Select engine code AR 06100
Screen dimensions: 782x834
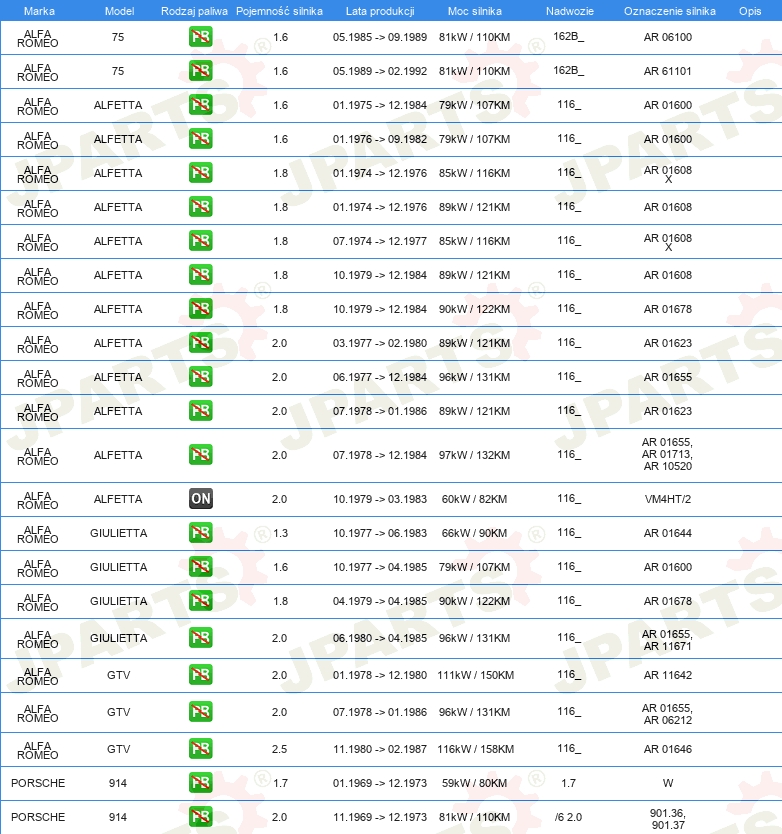pos(668,37)
